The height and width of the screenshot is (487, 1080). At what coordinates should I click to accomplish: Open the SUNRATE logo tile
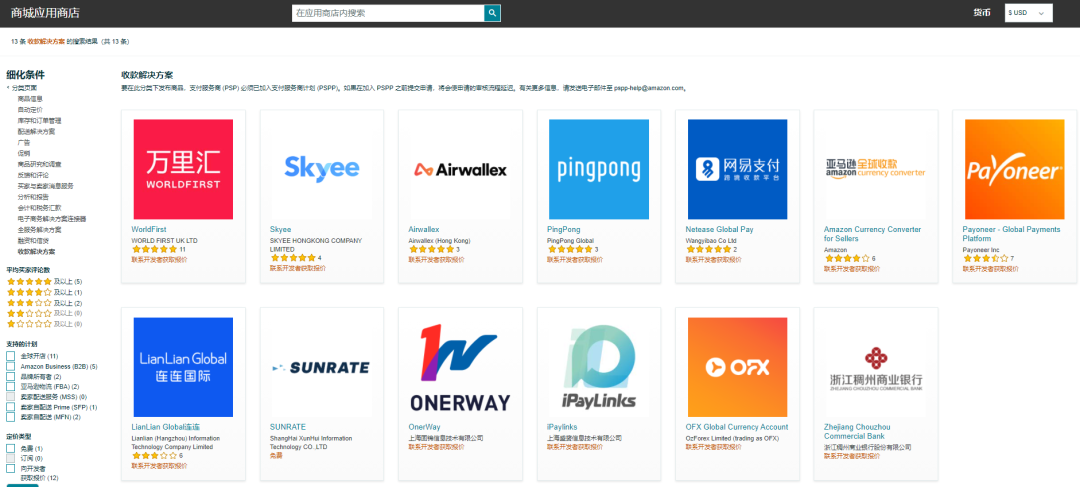coord(322,367)
